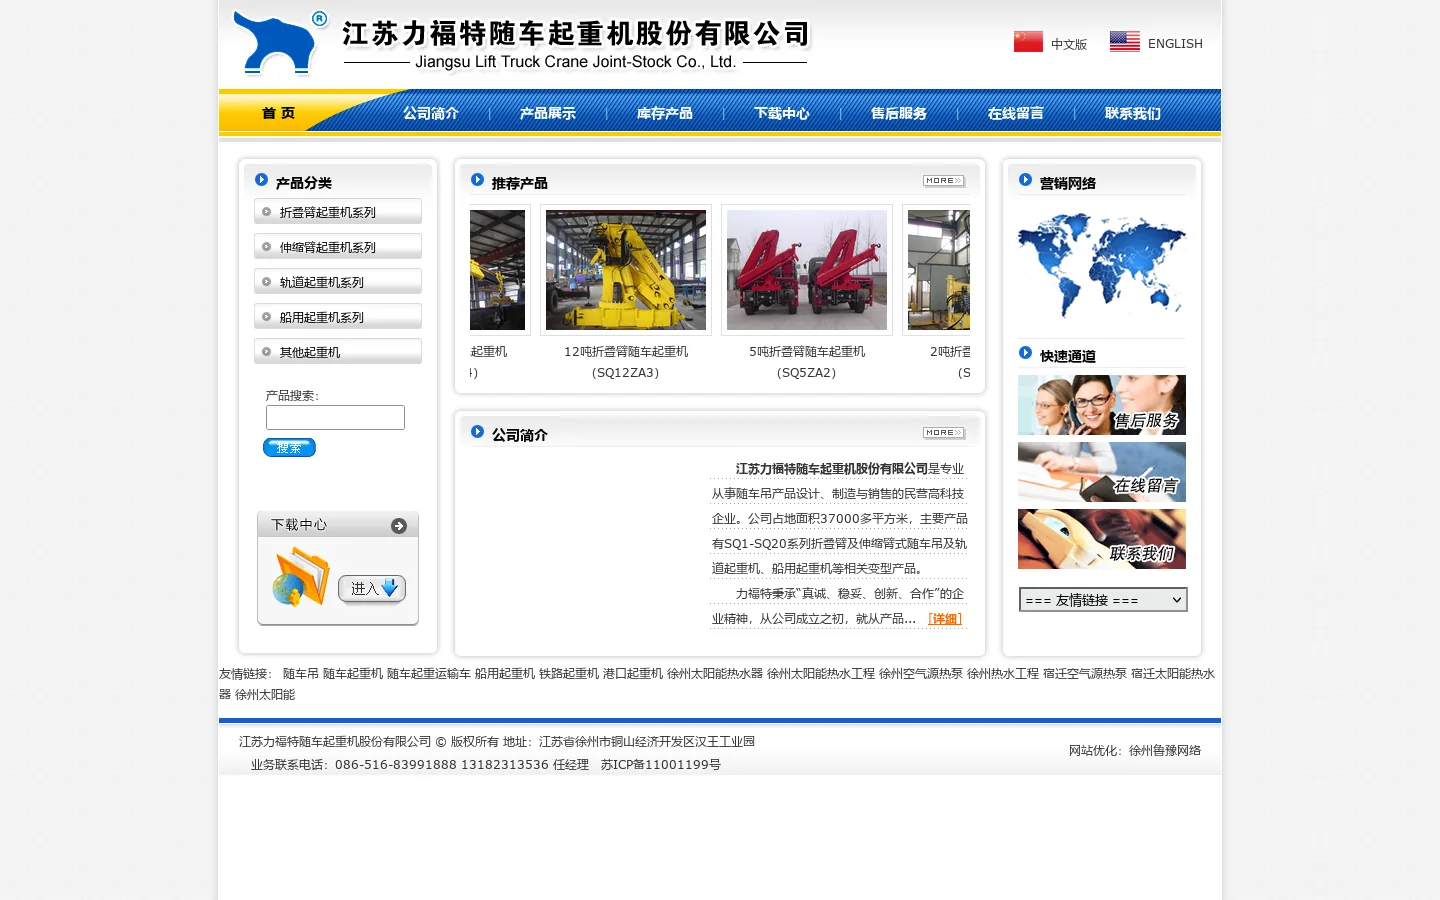Click the 进入 download button
The image size is (1440, 900).
[x=371, y=589]
